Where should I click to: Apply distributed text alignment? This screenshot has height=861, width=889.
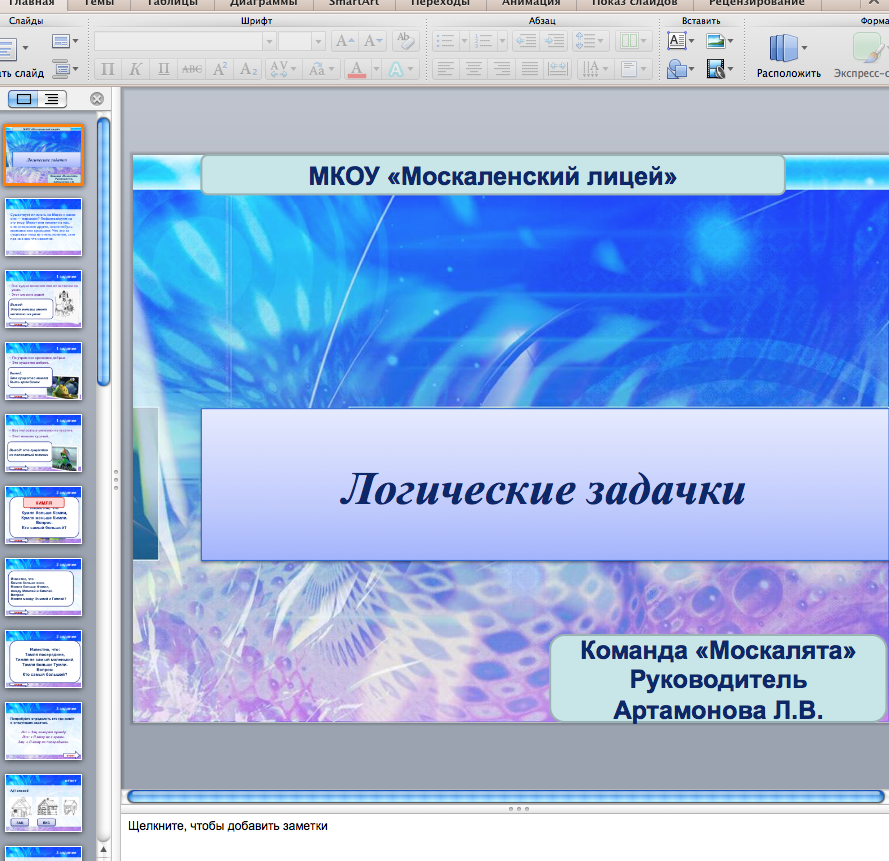(x=557, y=69)
